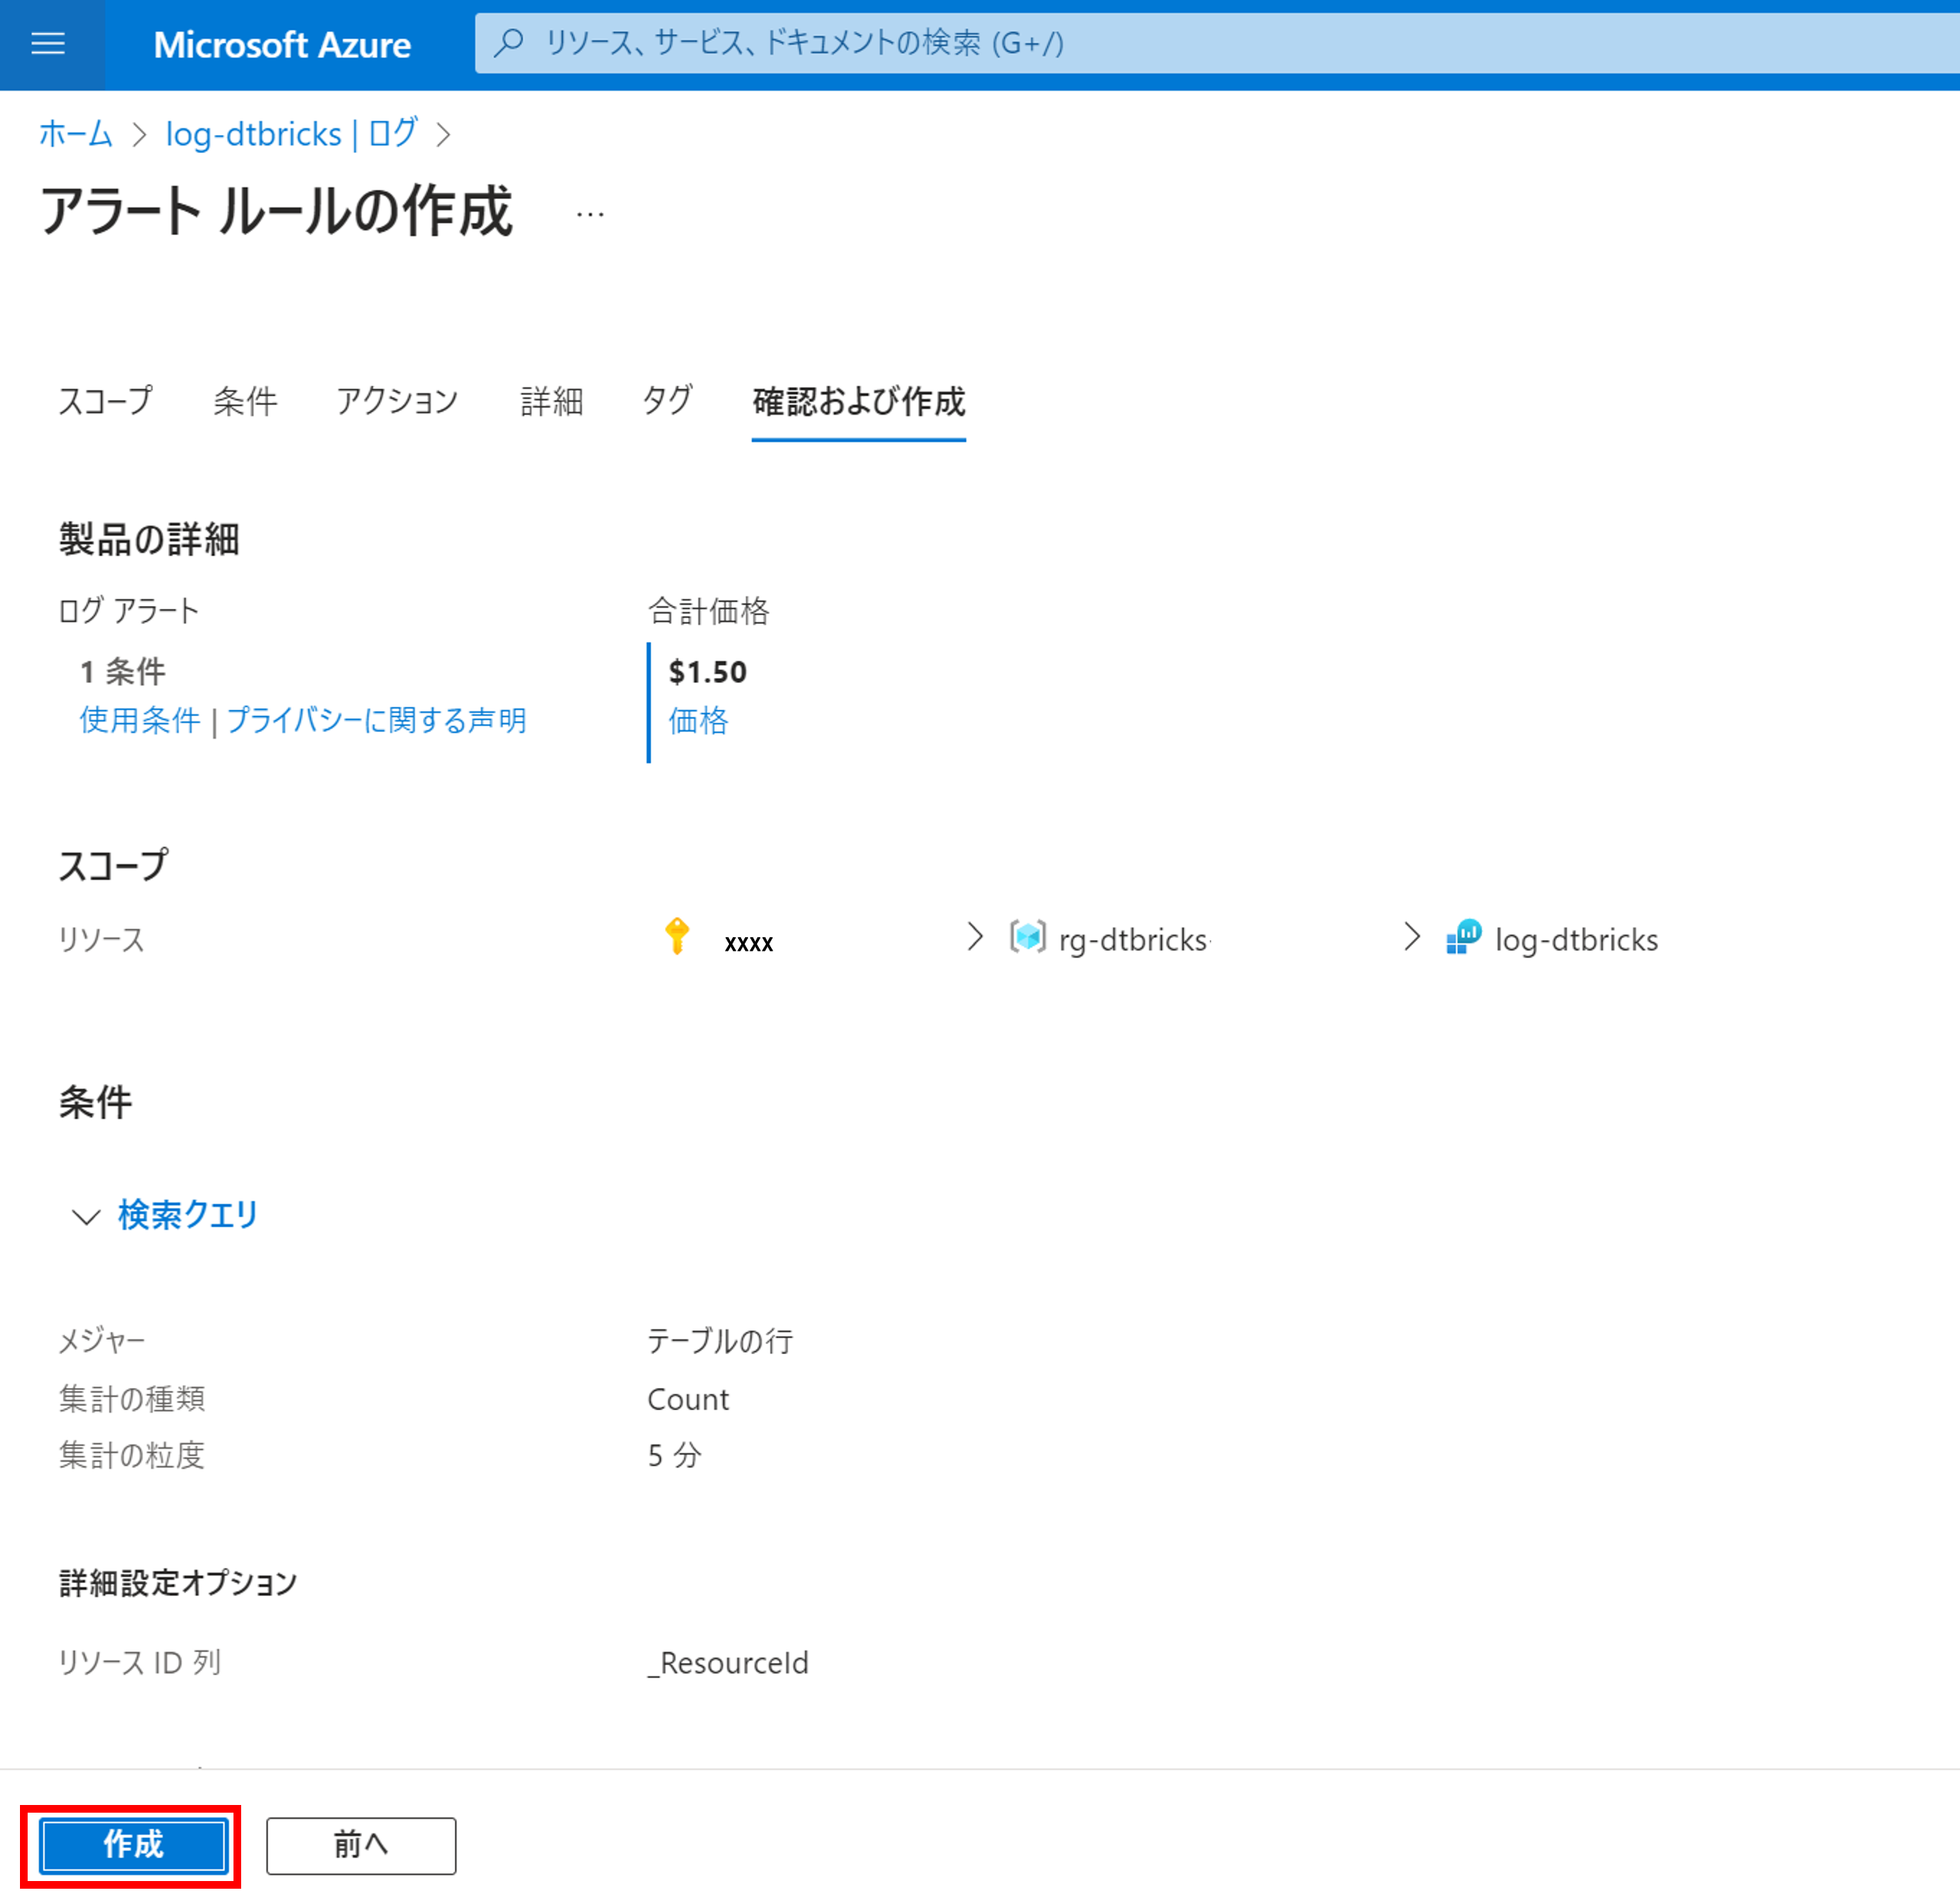1960x1901 pixels.
Task: Click chevron between xxxx and rg-dtbricks
Action: tap(975, 937)
